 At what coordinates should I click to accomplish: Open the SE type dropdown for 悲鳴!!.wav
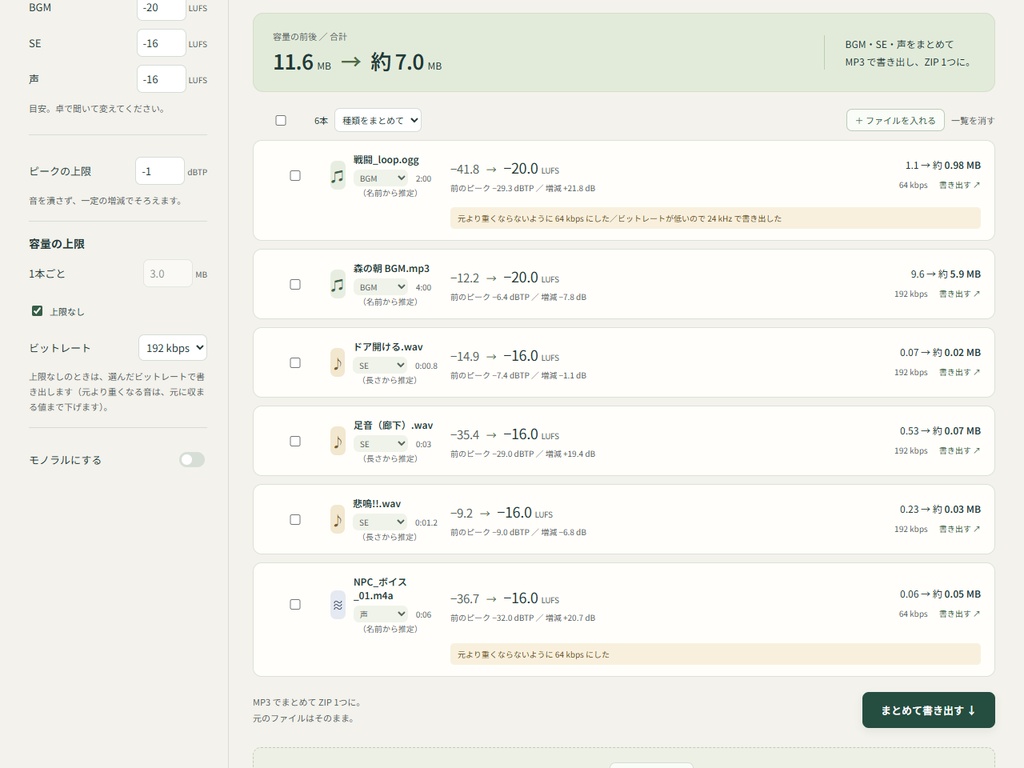pos(381,522)
